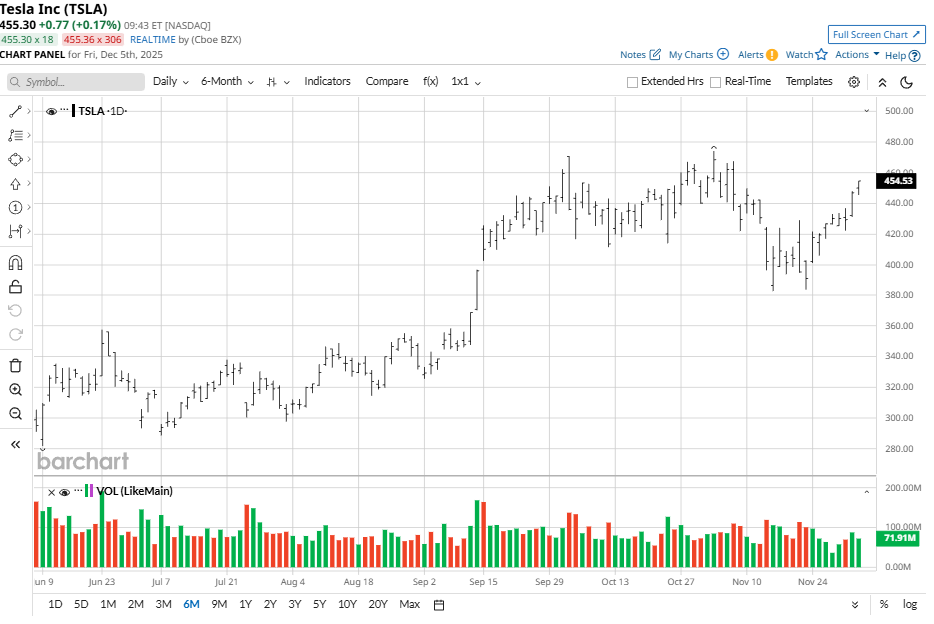Pick the numbered label tool
934x624 pixels.
pyautogui.click(x=15, y=208)
